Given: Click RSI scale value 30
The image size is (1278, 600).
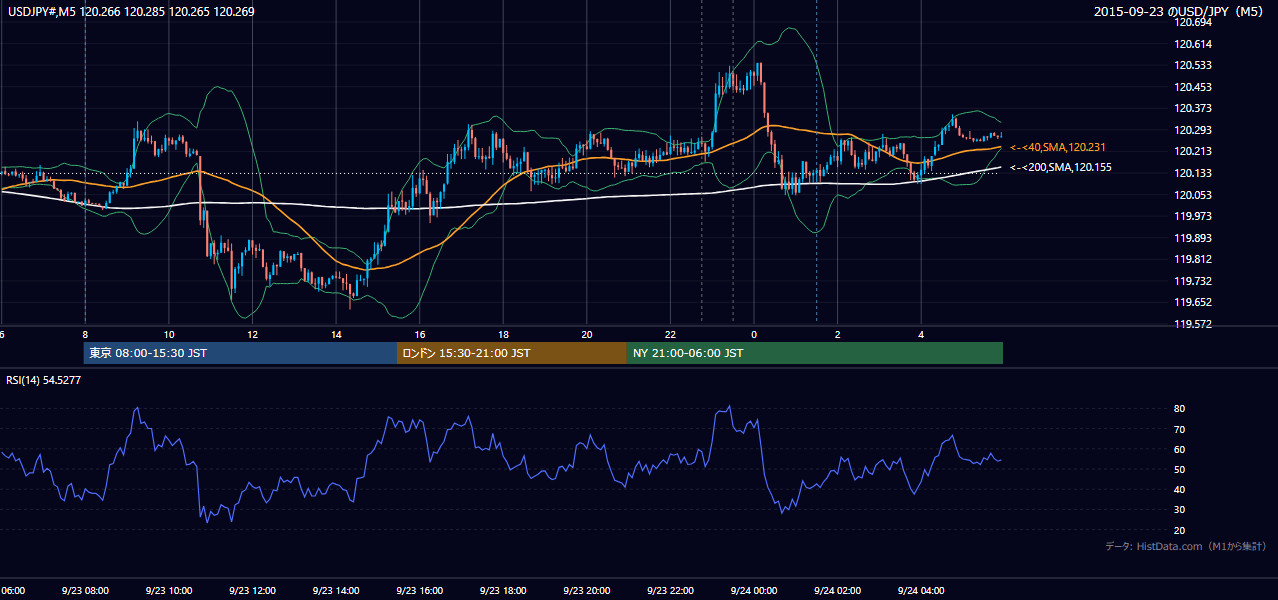Looking at the screenshot, I should [1180, 510].
